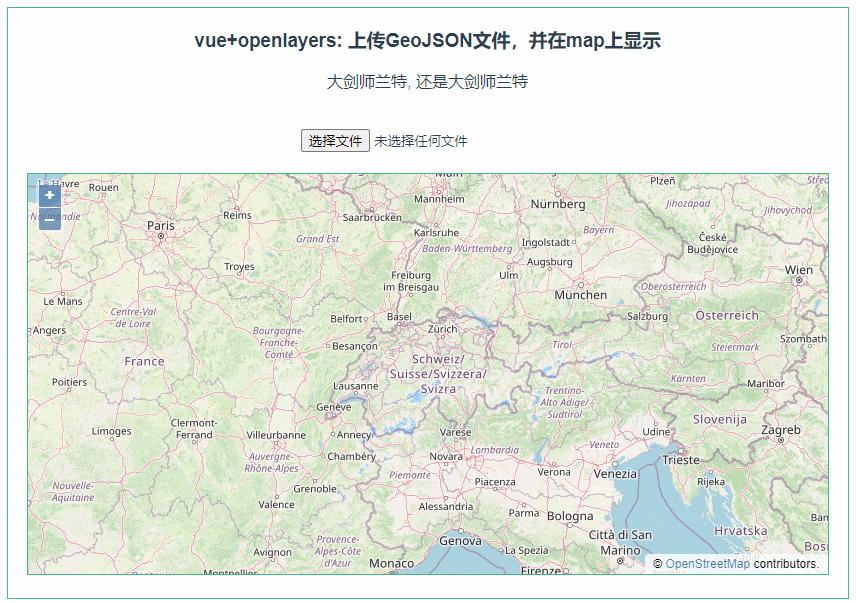
Task: Click the Trieste label on map
Action: coord(681,460)
